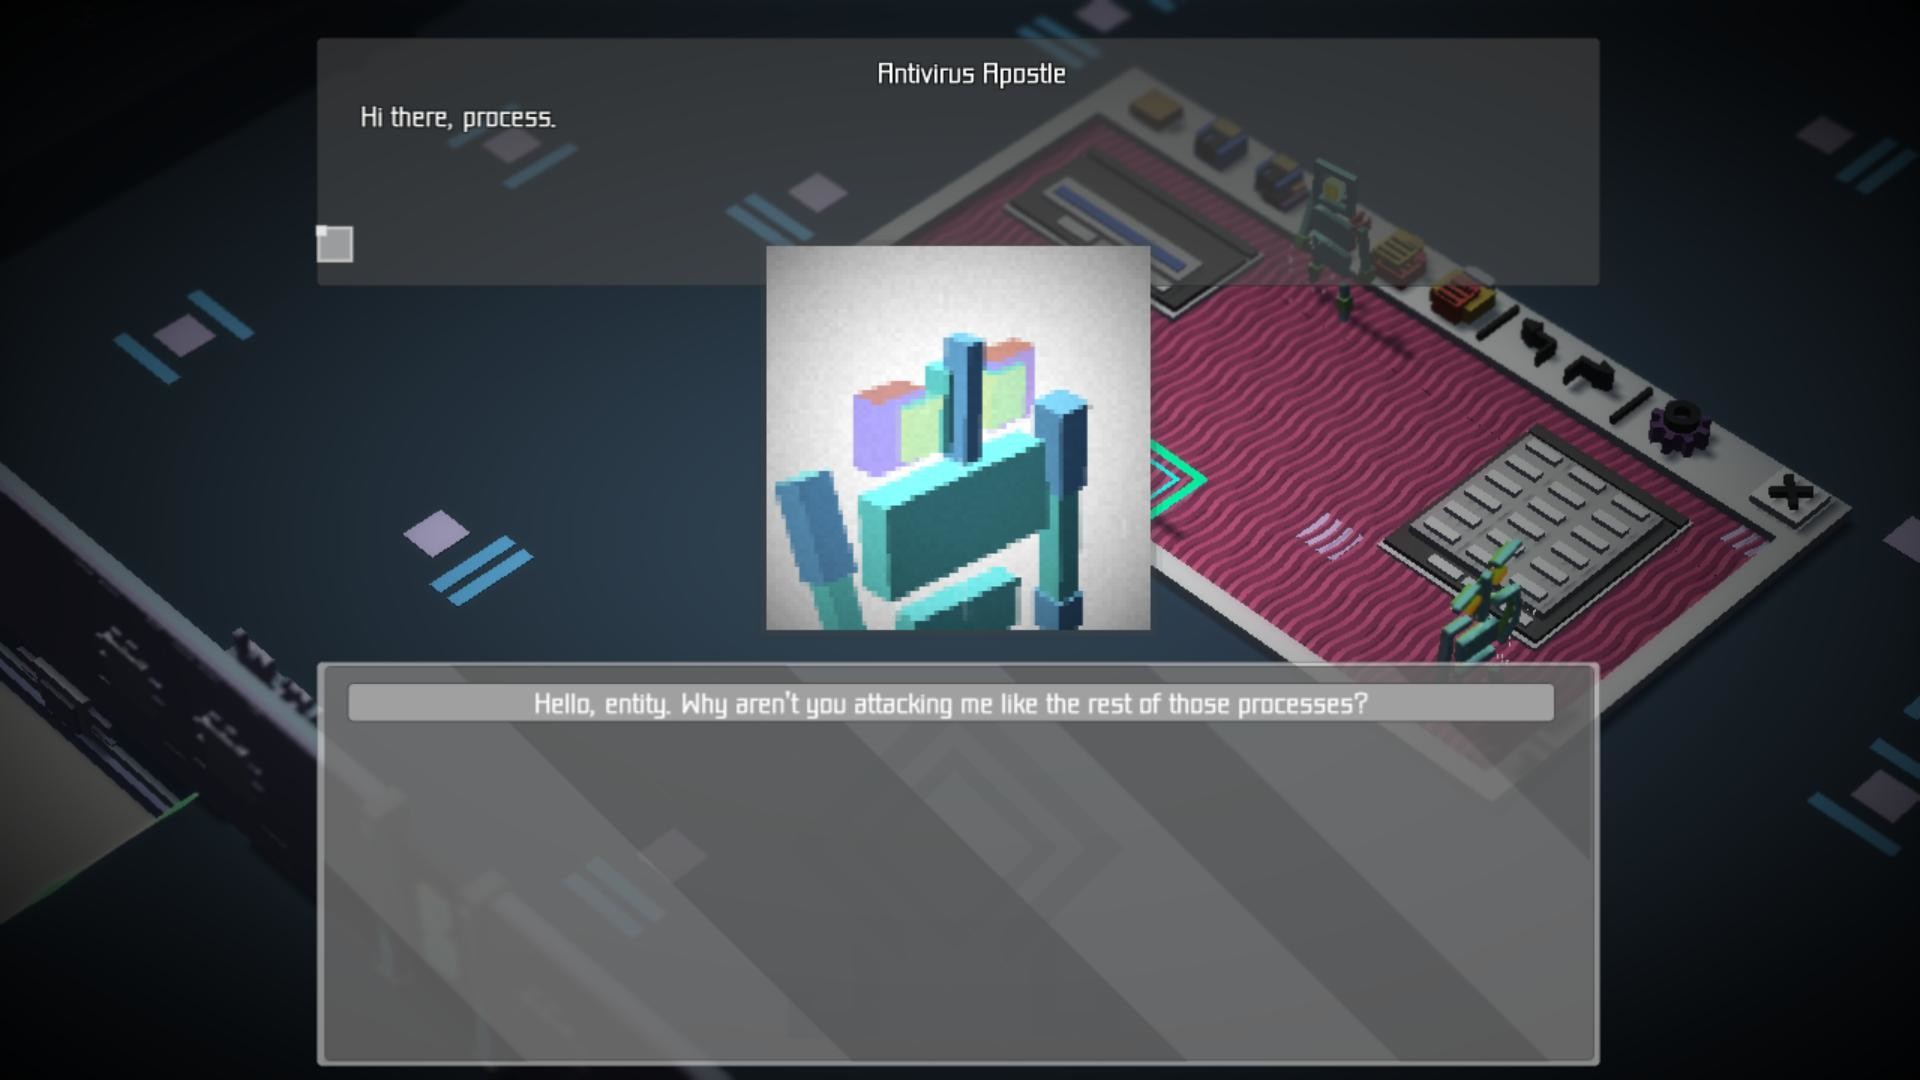Click the Antivirus Apostle name label
Screen dimensions: 1920x1080
click(x=970, y=73)
